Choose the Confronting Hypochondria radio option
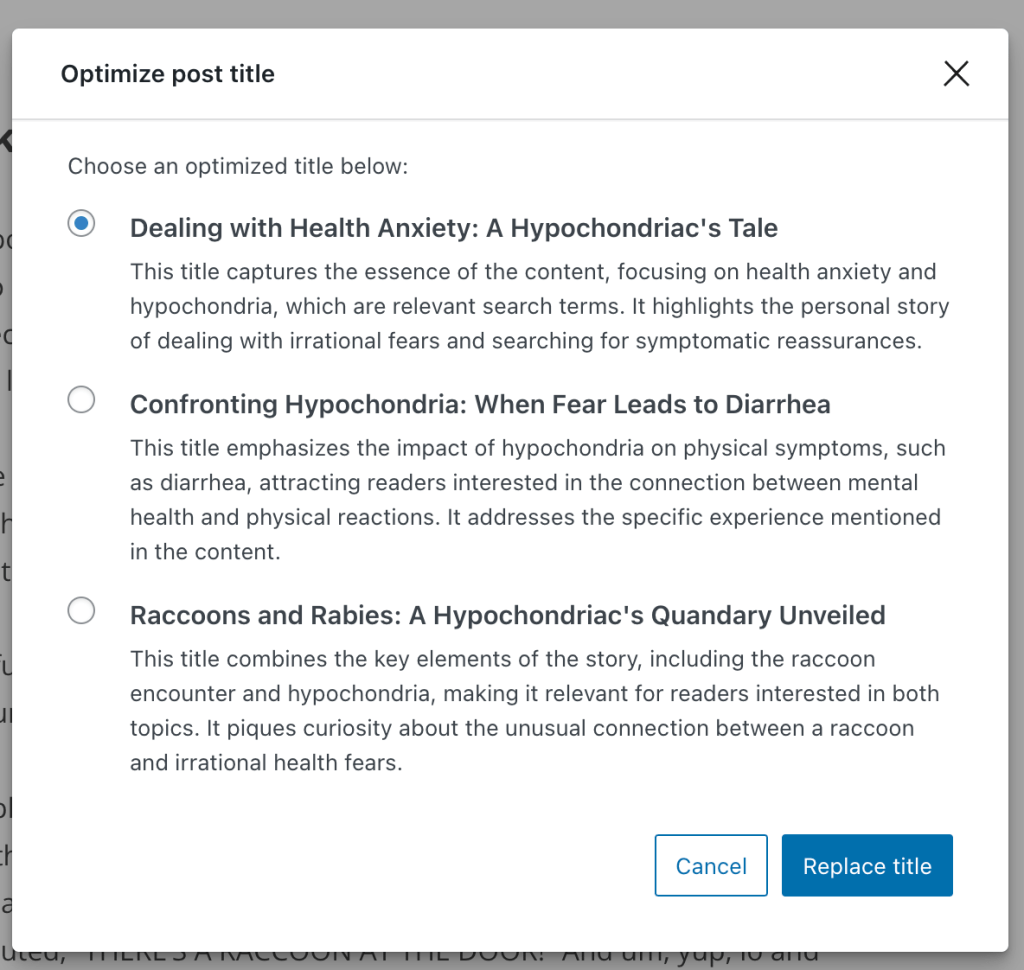 [81, 401]
